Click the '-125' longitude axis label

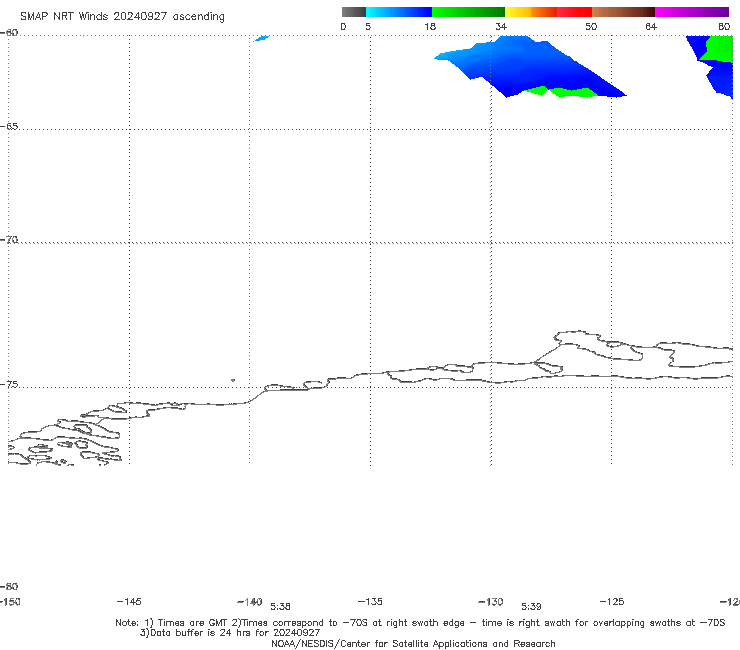point(612,601)
